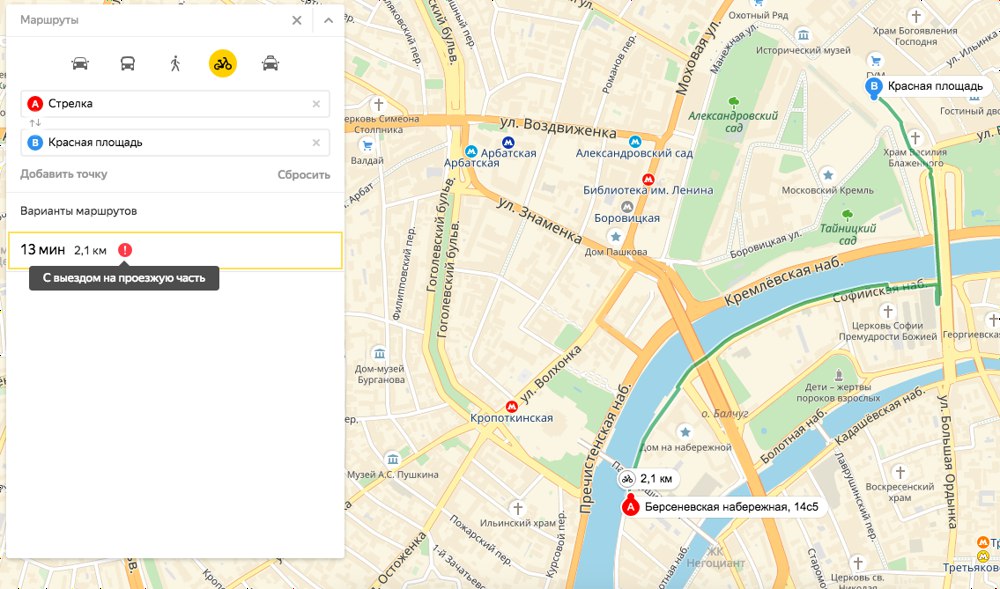Click Дом-музей Бурганова museum icon
This screenshot has height=589, width=1000.
tap(380, 353)
